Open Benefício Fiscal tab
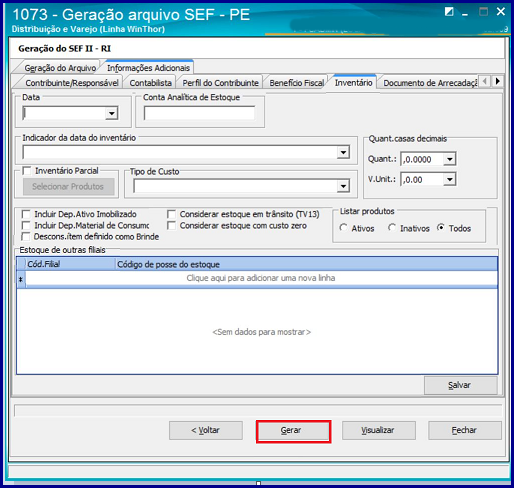 pos(297,83)
